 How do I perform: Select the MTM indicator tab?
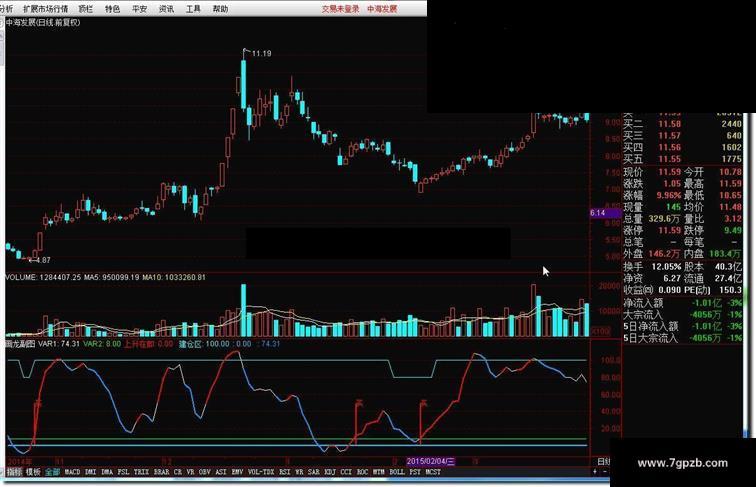(378, 472)
